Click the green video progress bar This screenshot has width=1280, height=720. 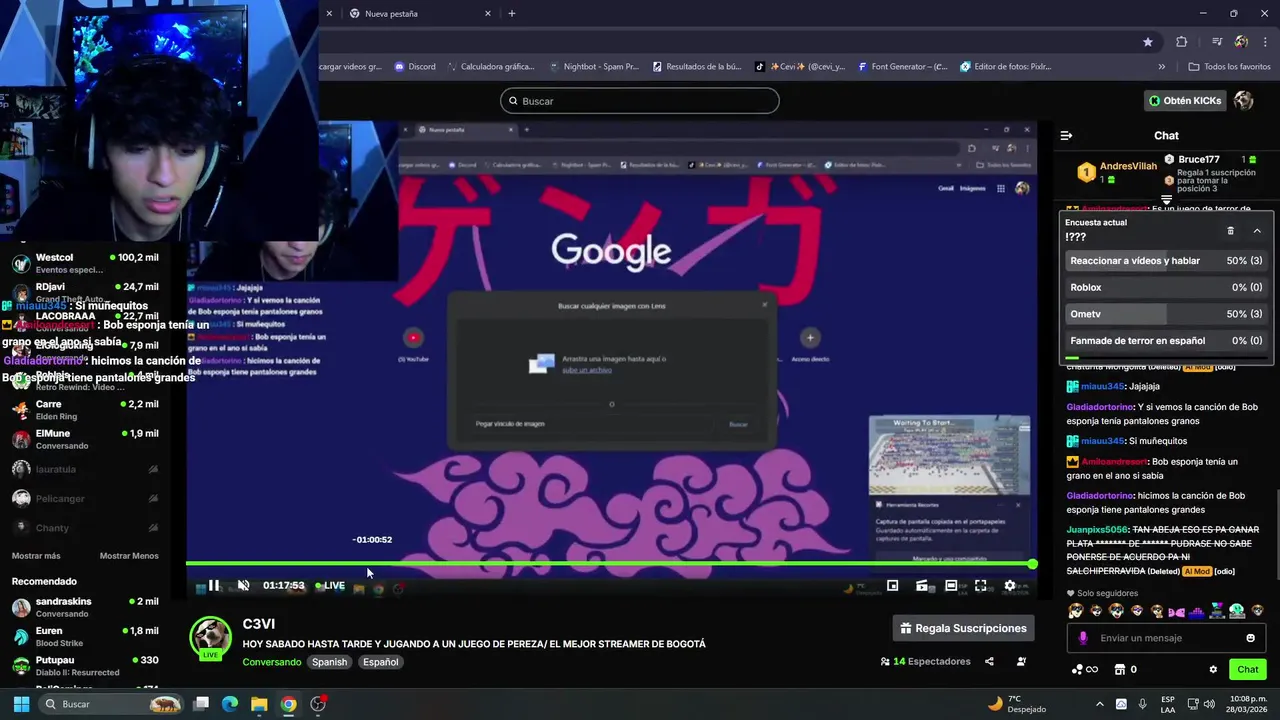[609, 564]
